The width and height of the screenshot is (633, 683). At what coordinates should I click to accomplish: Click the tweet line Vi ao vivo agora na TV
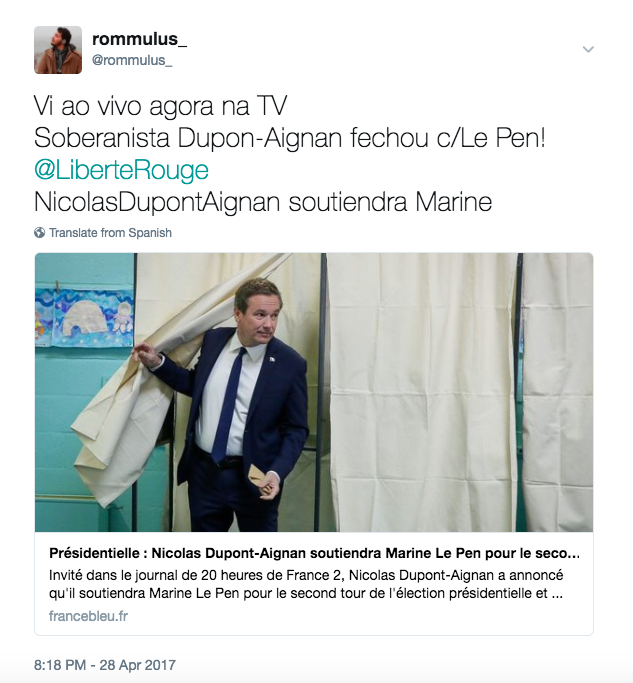[x=160, y=106]
